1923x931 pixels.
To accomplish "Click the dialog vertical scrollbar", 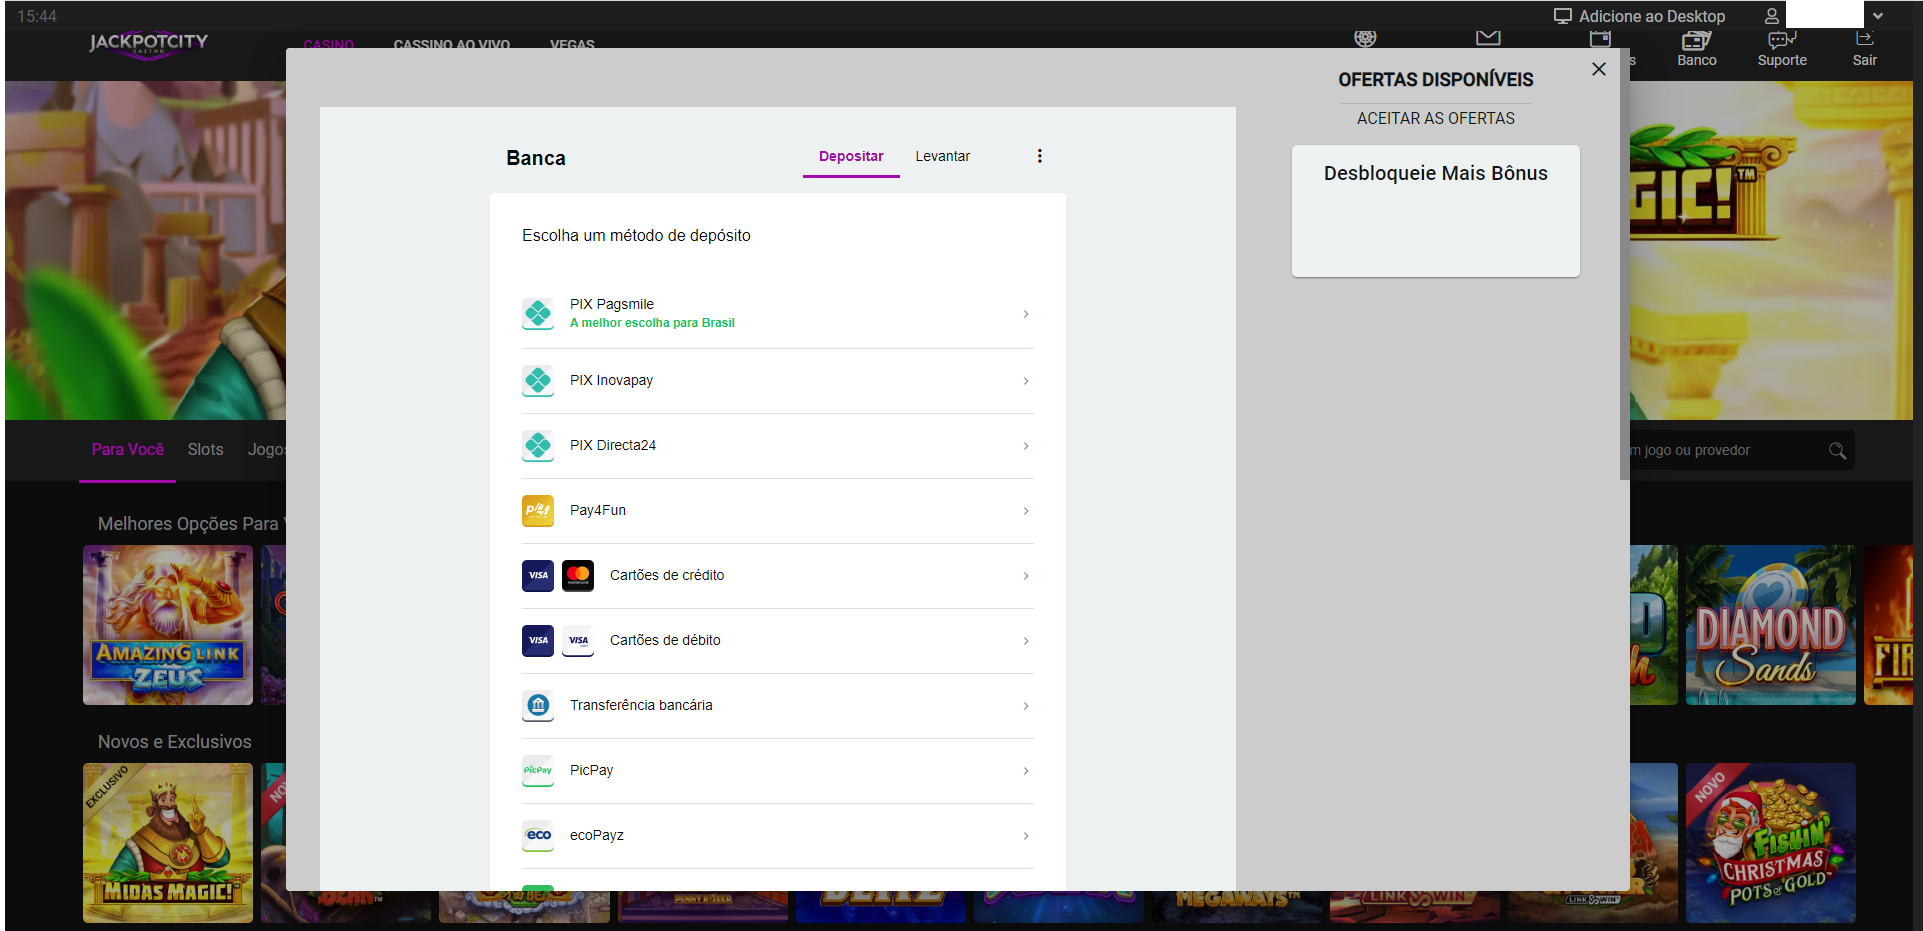I will (x=1624, y=264).
